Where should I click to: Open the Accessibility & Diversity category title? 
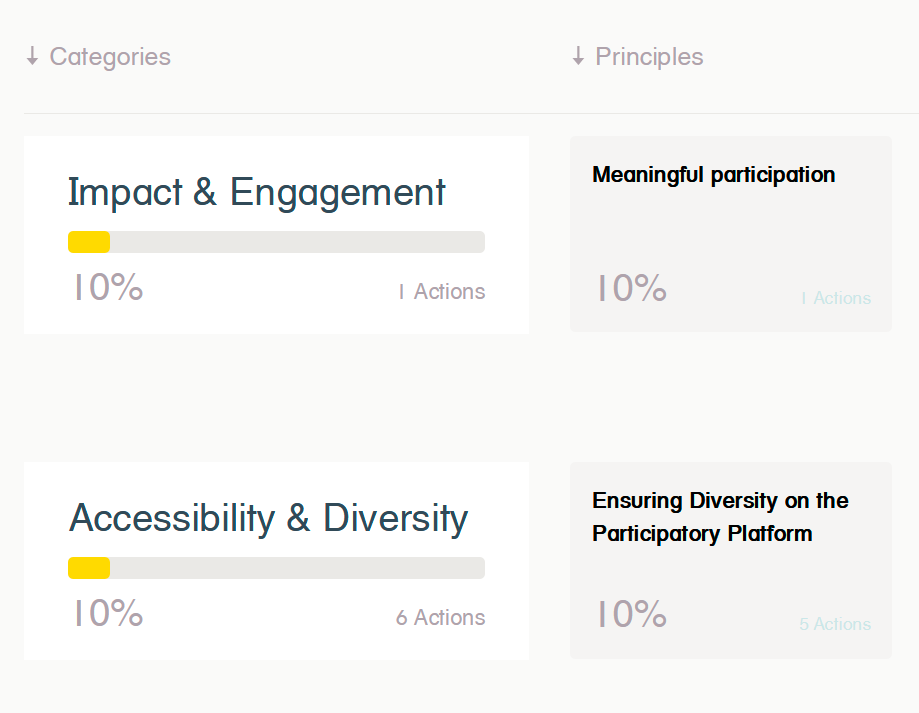[x=268, y=518]
